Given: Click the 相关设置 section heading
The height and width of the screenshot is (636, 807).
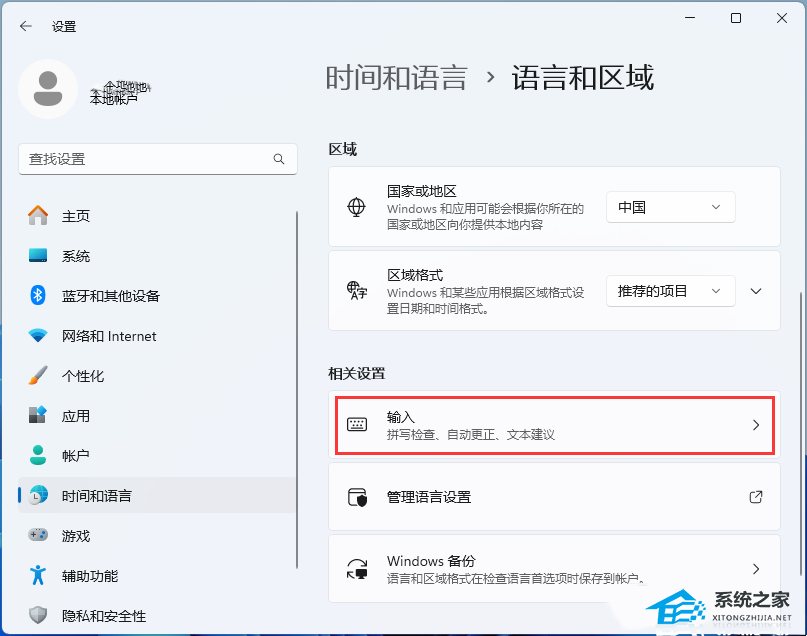Looking at the screenshot, I should pos(357,374).
